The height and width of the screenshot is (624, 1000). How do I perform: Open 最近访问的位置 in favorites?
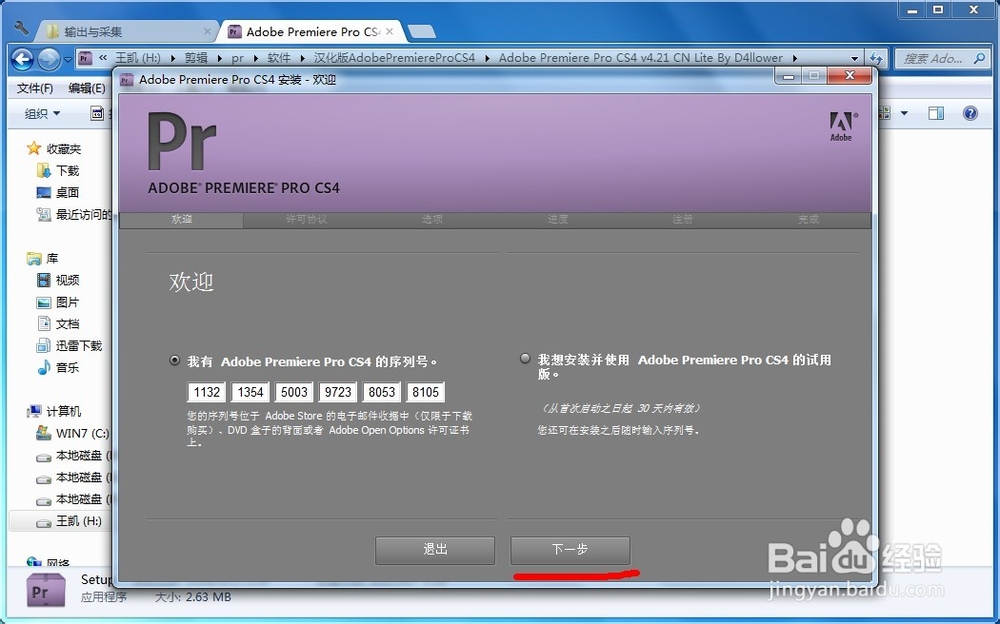(74, 214)
